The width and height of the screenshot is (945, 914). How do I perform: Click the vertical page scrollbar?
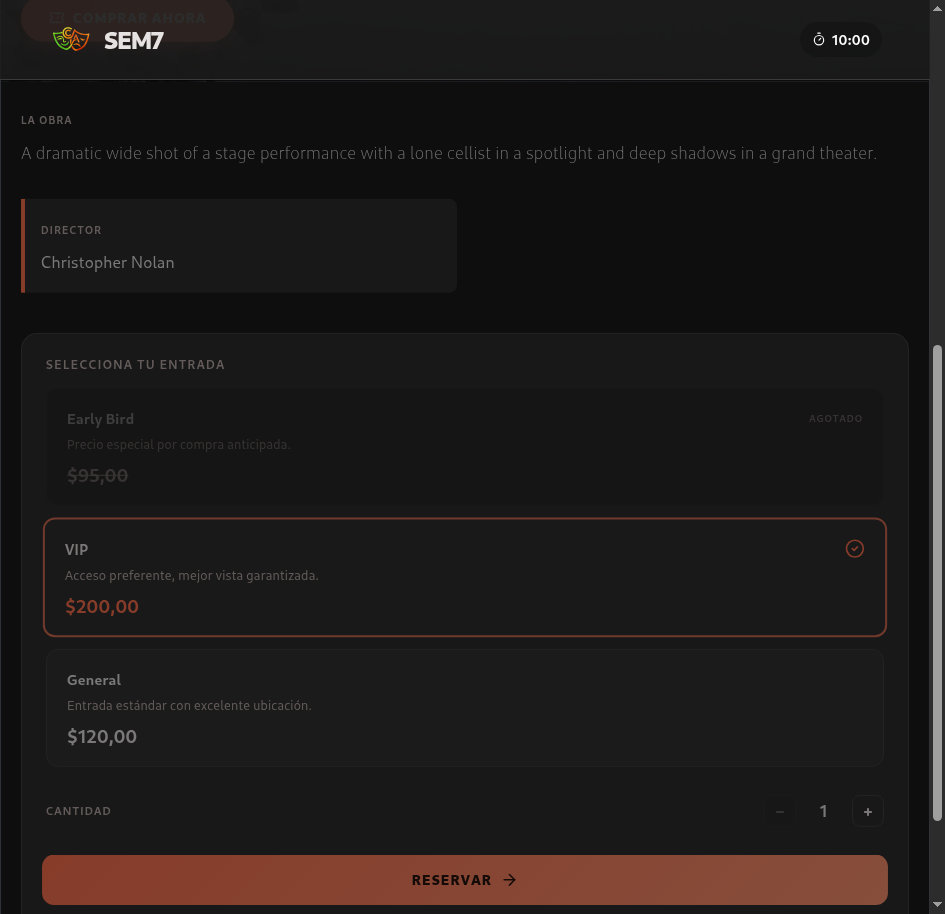click(937, 580)
